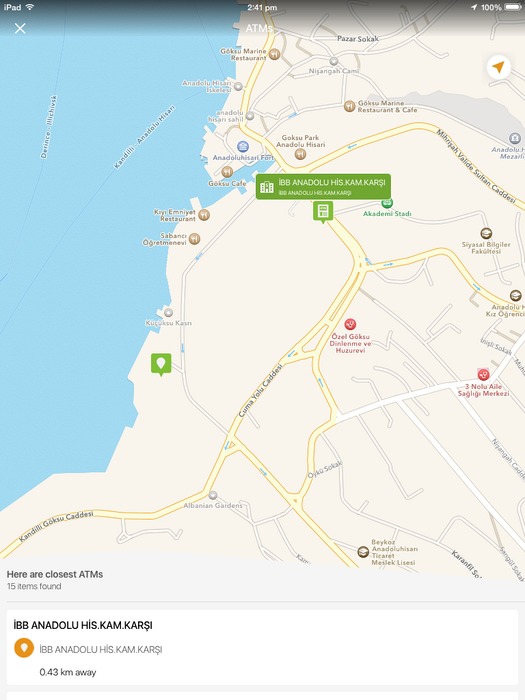This screenshot has height=700, width=525.
Task: Select the Akademi Stadı marker
Action: pos(387,204)
